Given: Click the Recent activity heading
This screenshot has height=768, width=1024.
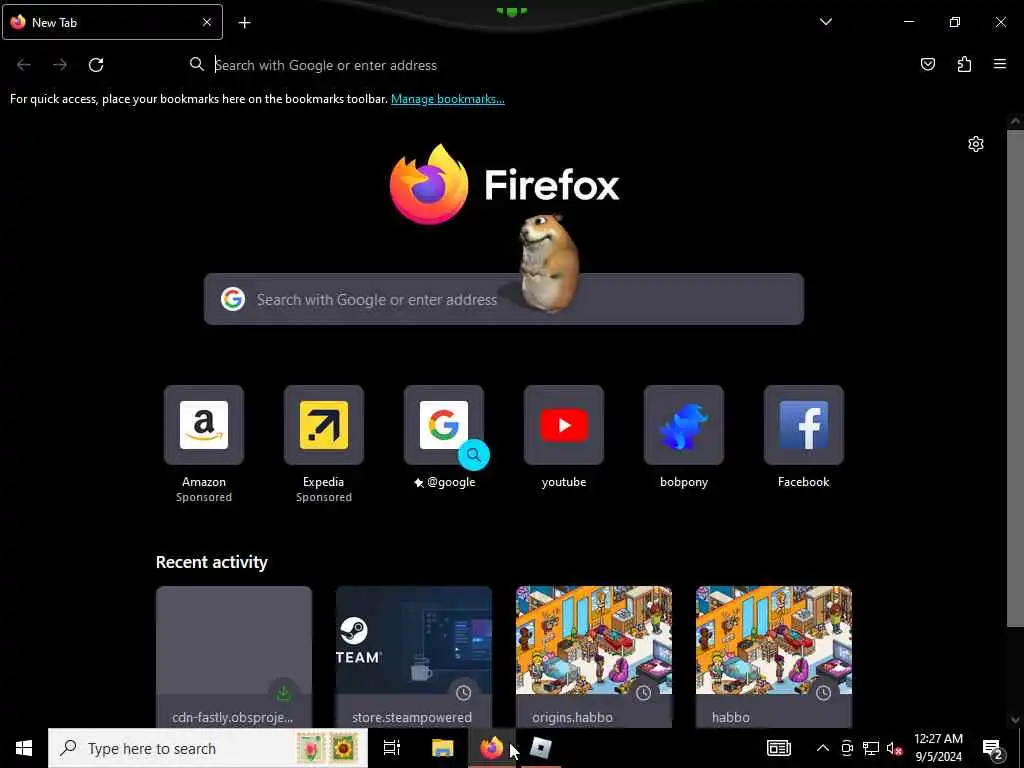Looking at the screenshot, I should 212,562.
